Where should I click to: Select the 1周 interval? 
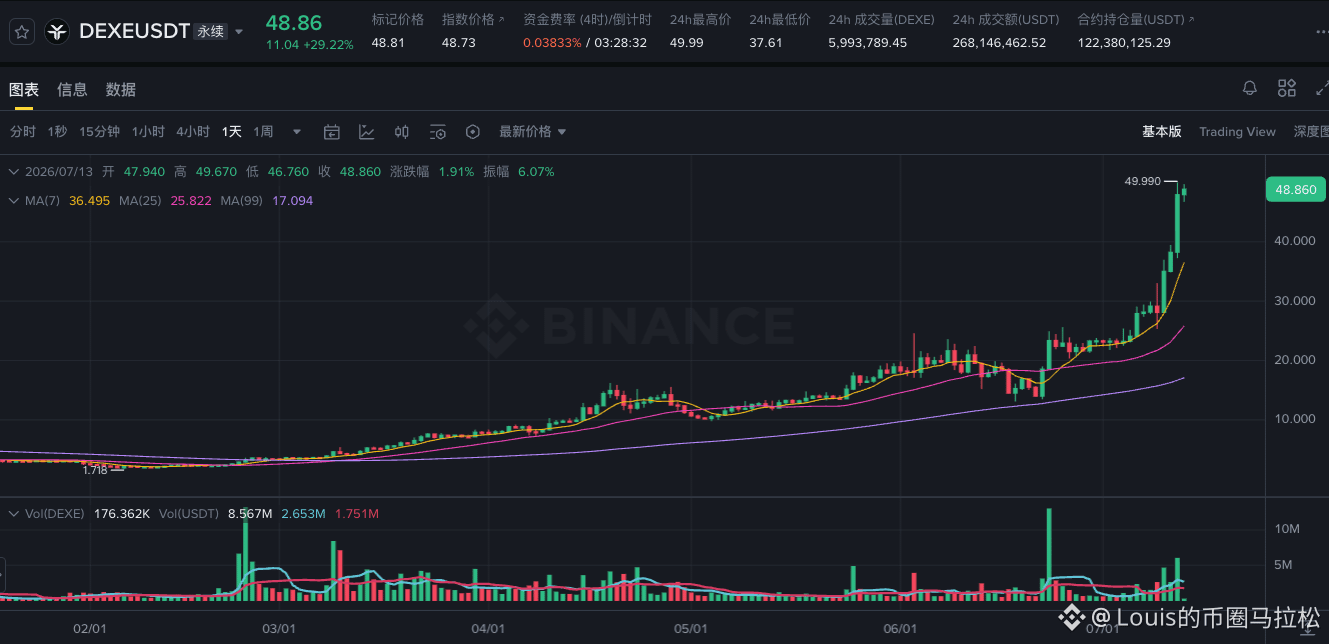coord(263,132)
